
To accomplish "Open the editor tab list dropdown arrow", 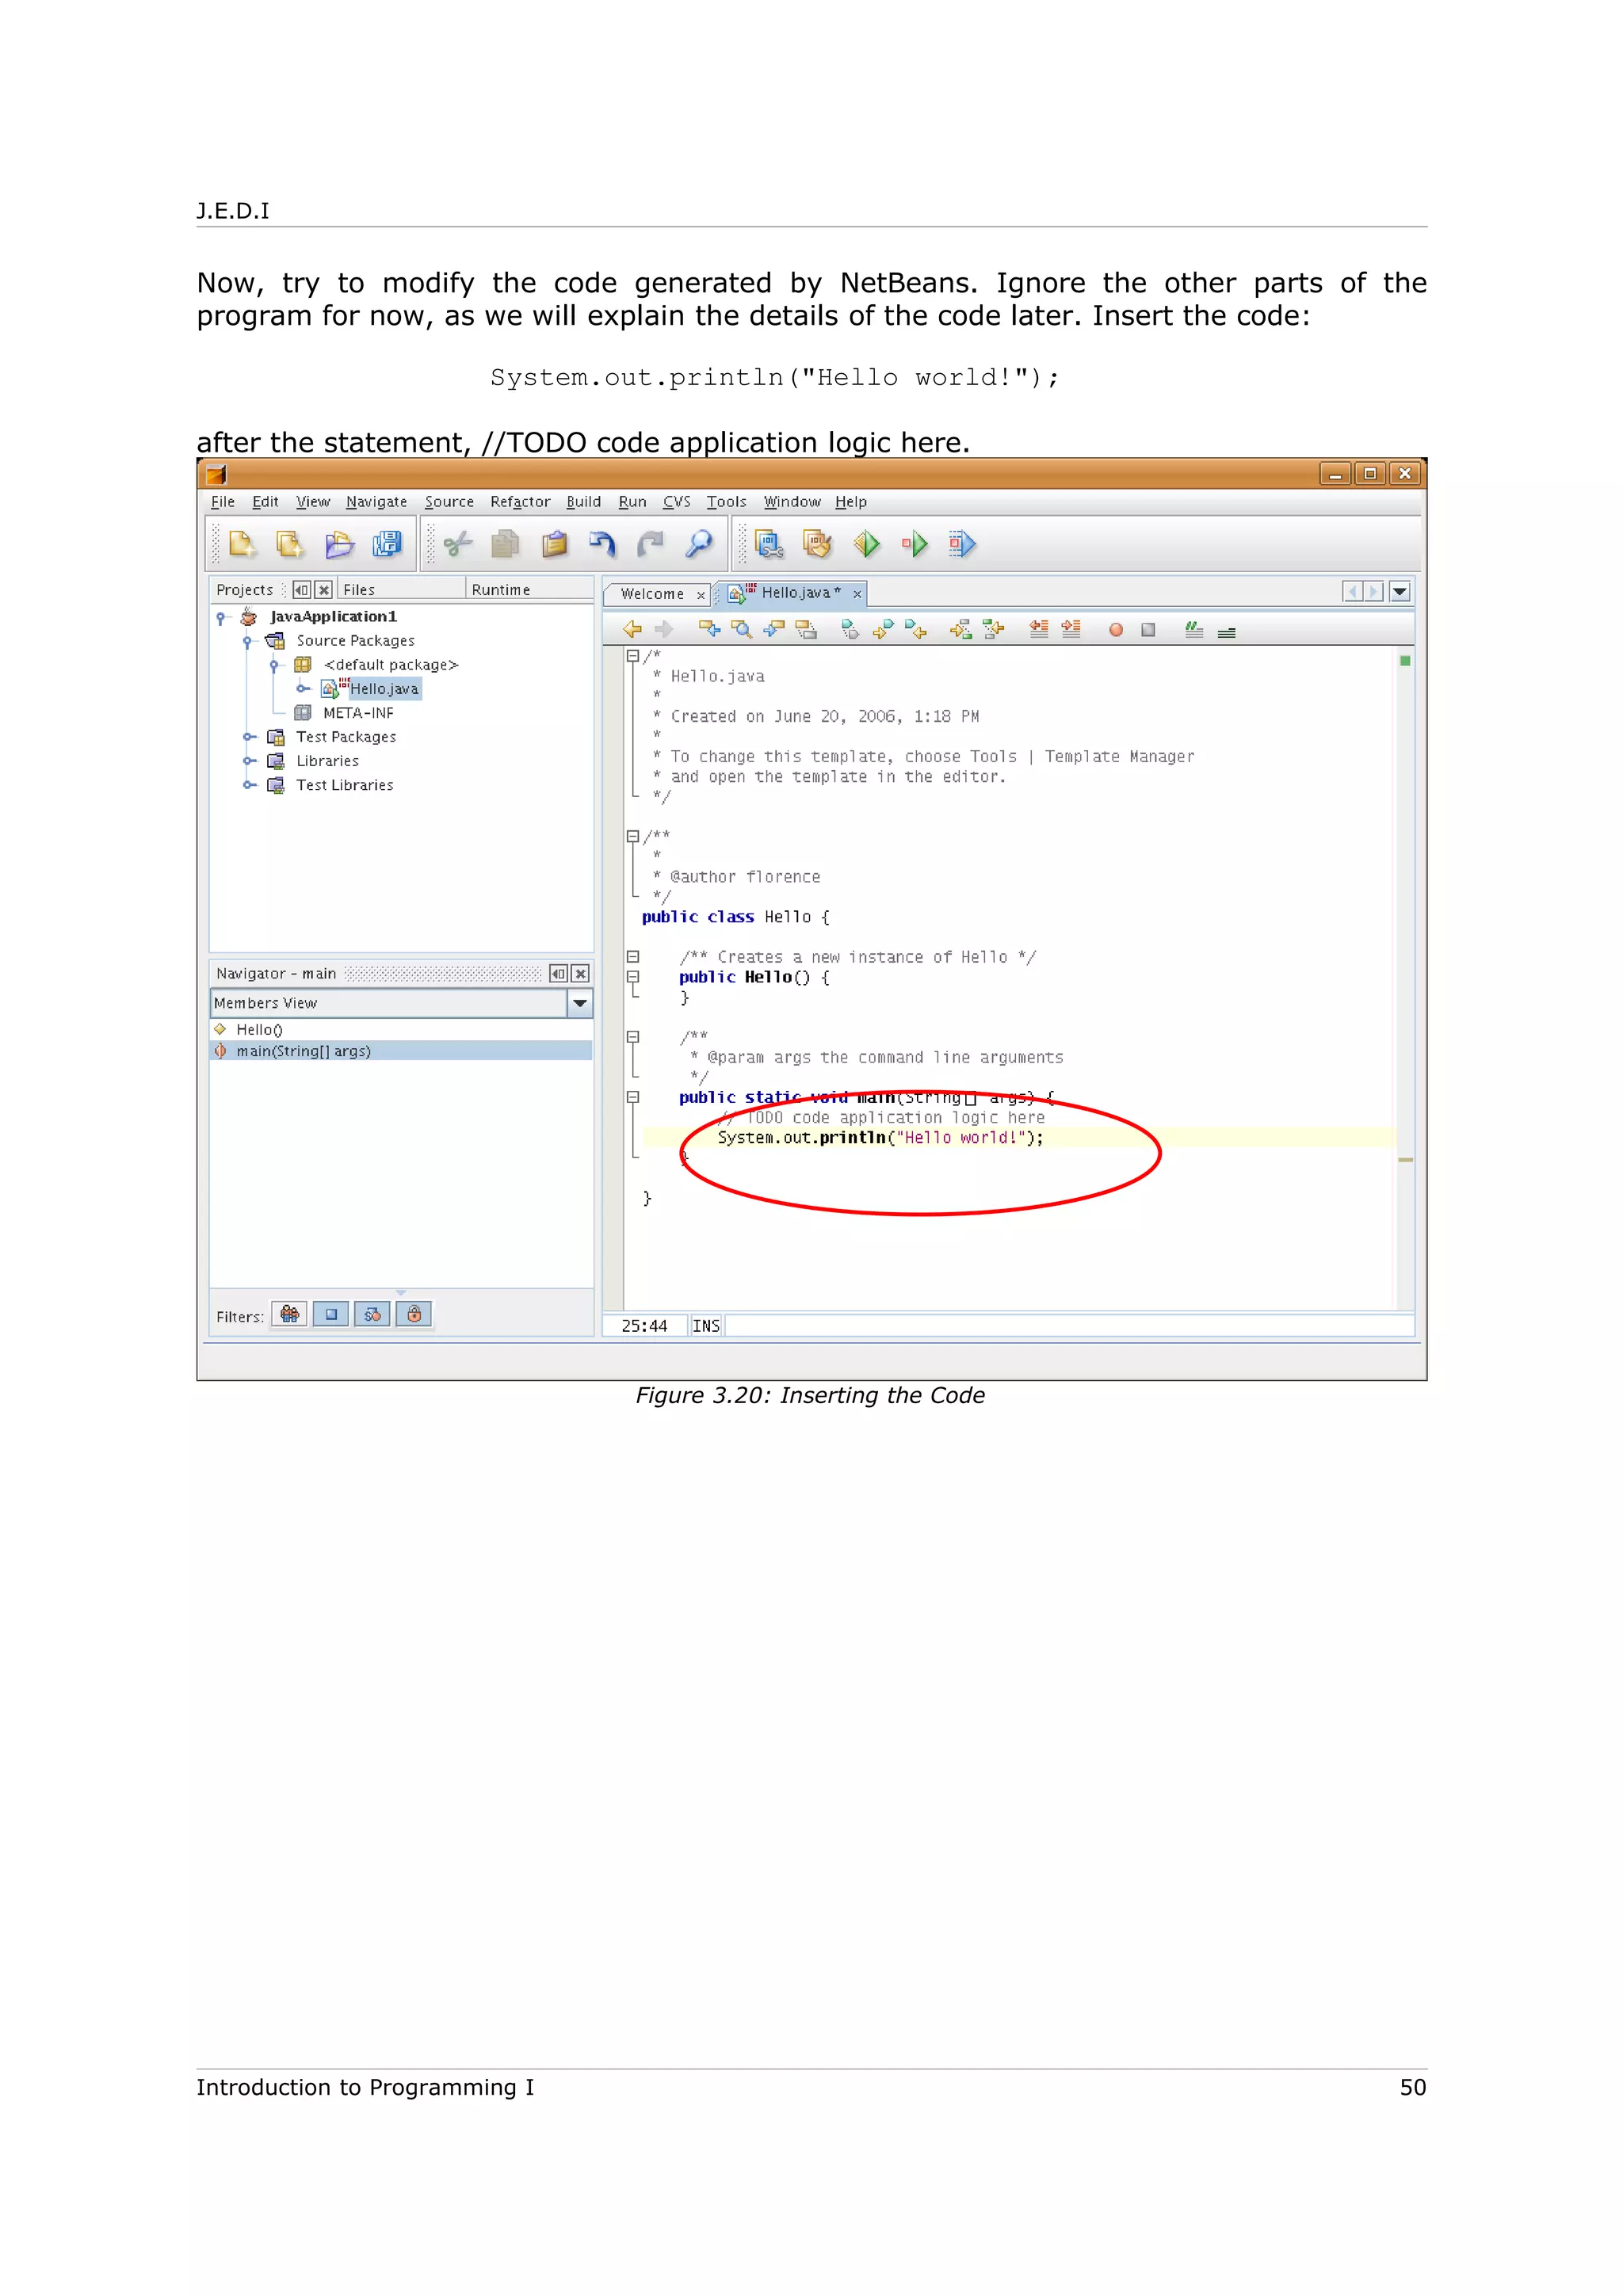I will tap(1400, 592).
